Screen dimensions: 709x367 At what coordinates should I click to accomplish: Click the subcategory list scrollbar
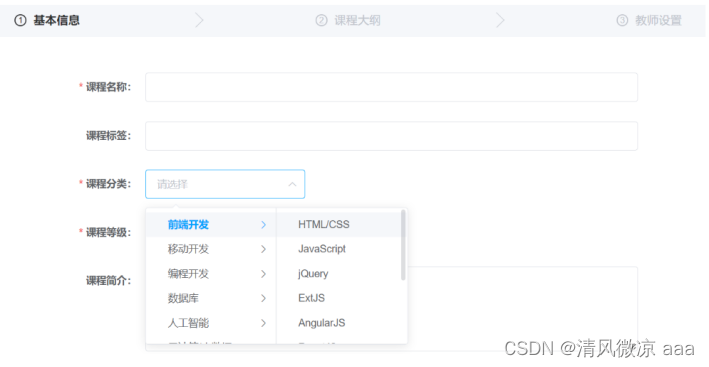(x=403, y=245)
